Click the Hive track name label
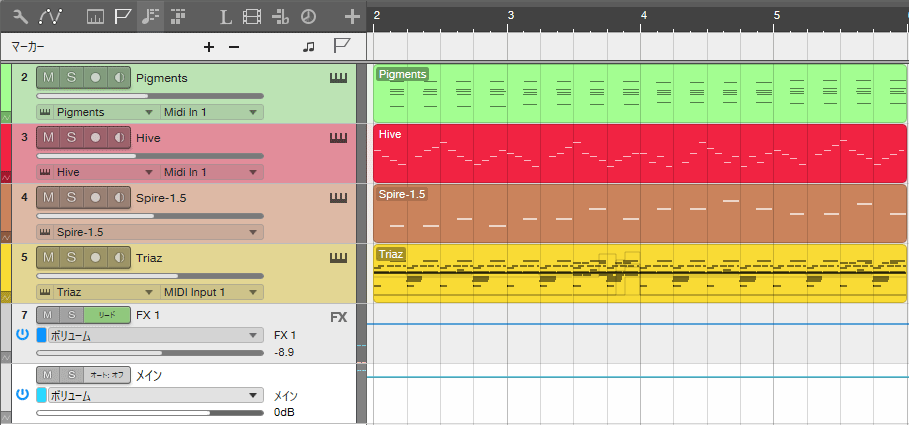Image resolution: width=909 pixels, height=425 pixels. pos(148,138)
